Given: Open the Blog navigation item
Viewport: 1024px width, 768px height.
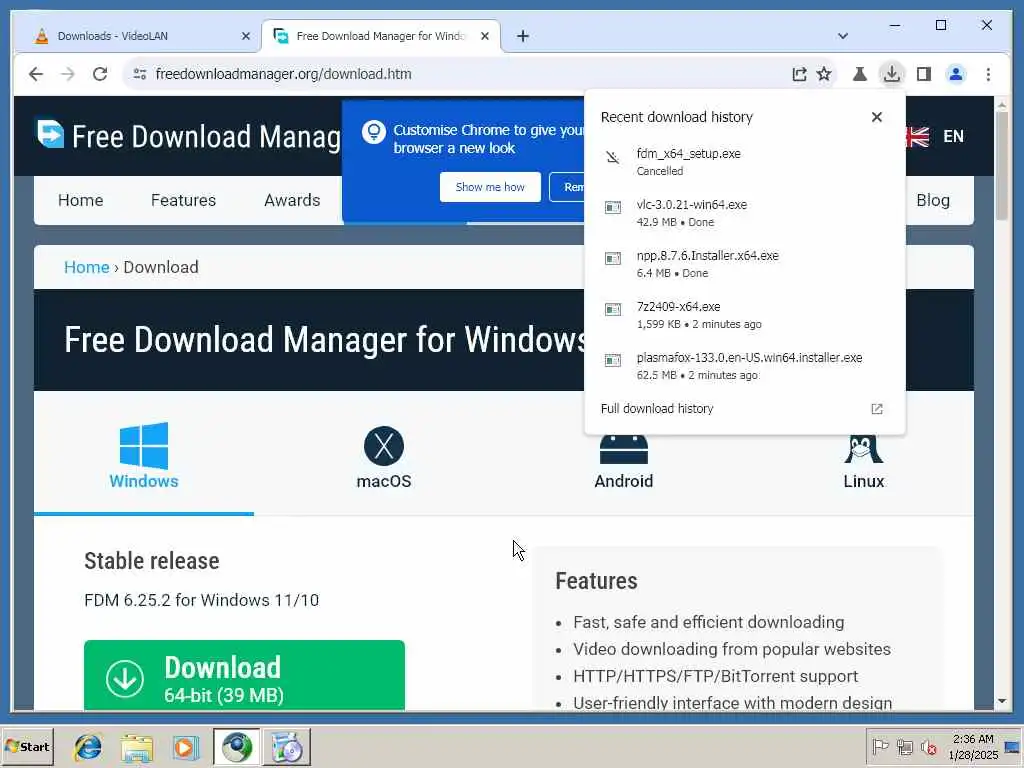Looking at the screenshot, I should [x=933, y=200].
